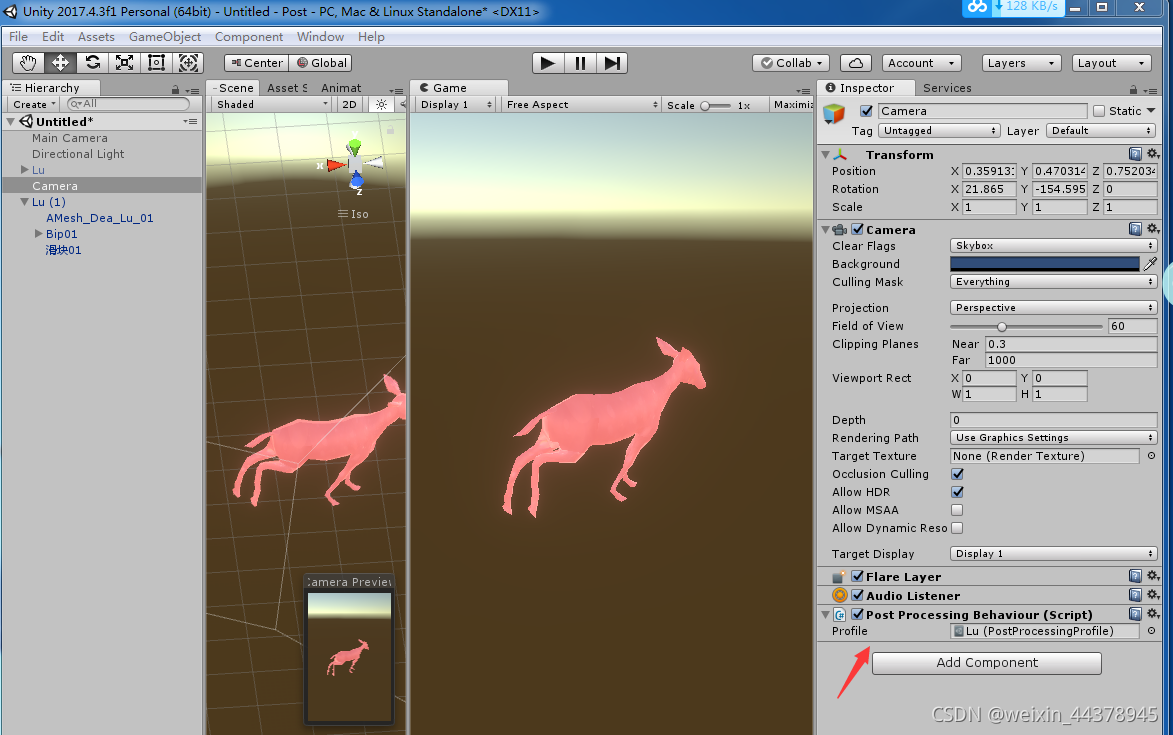The image size is (1173, 735).
Task: Toggle the Static checkbox
Action: click(1099, 111)
